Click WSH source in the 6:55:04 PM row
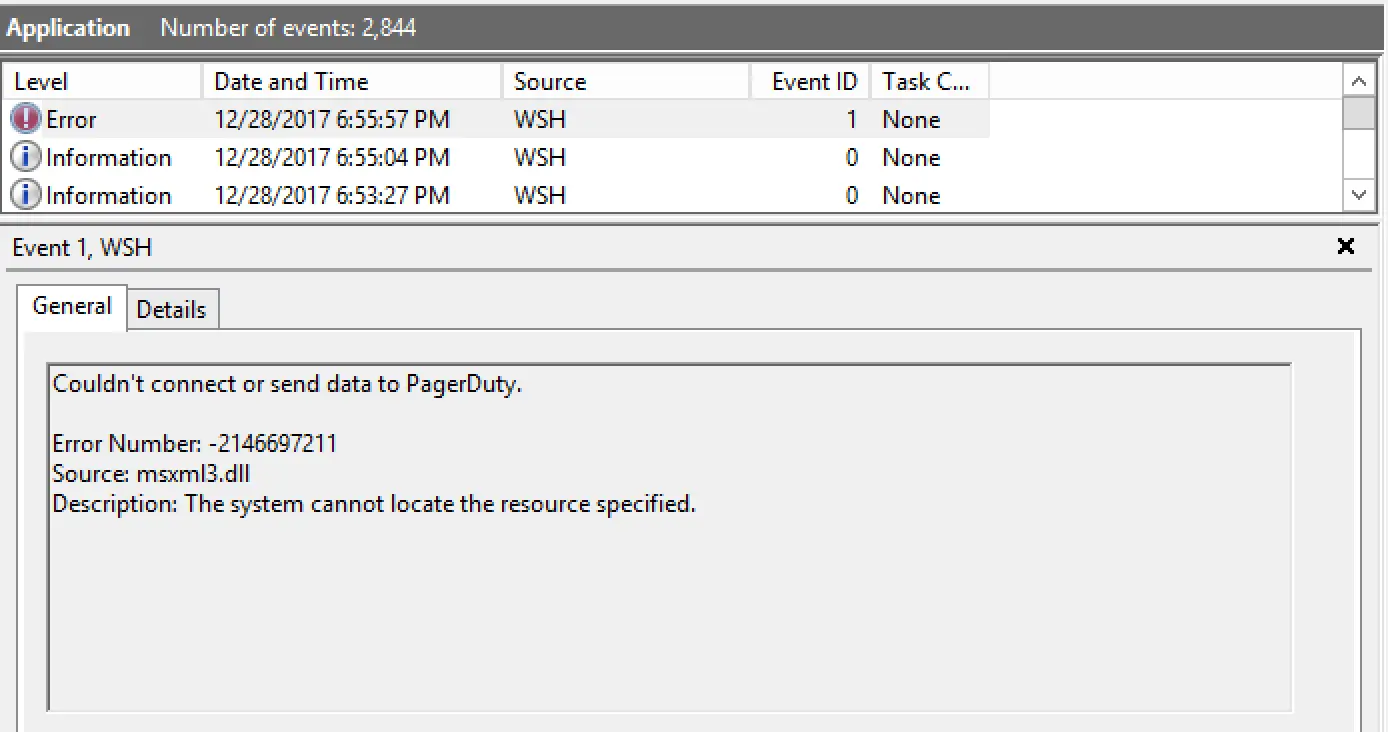Image resolution: width=1388 pixels, height=732 pixels. 540,157
